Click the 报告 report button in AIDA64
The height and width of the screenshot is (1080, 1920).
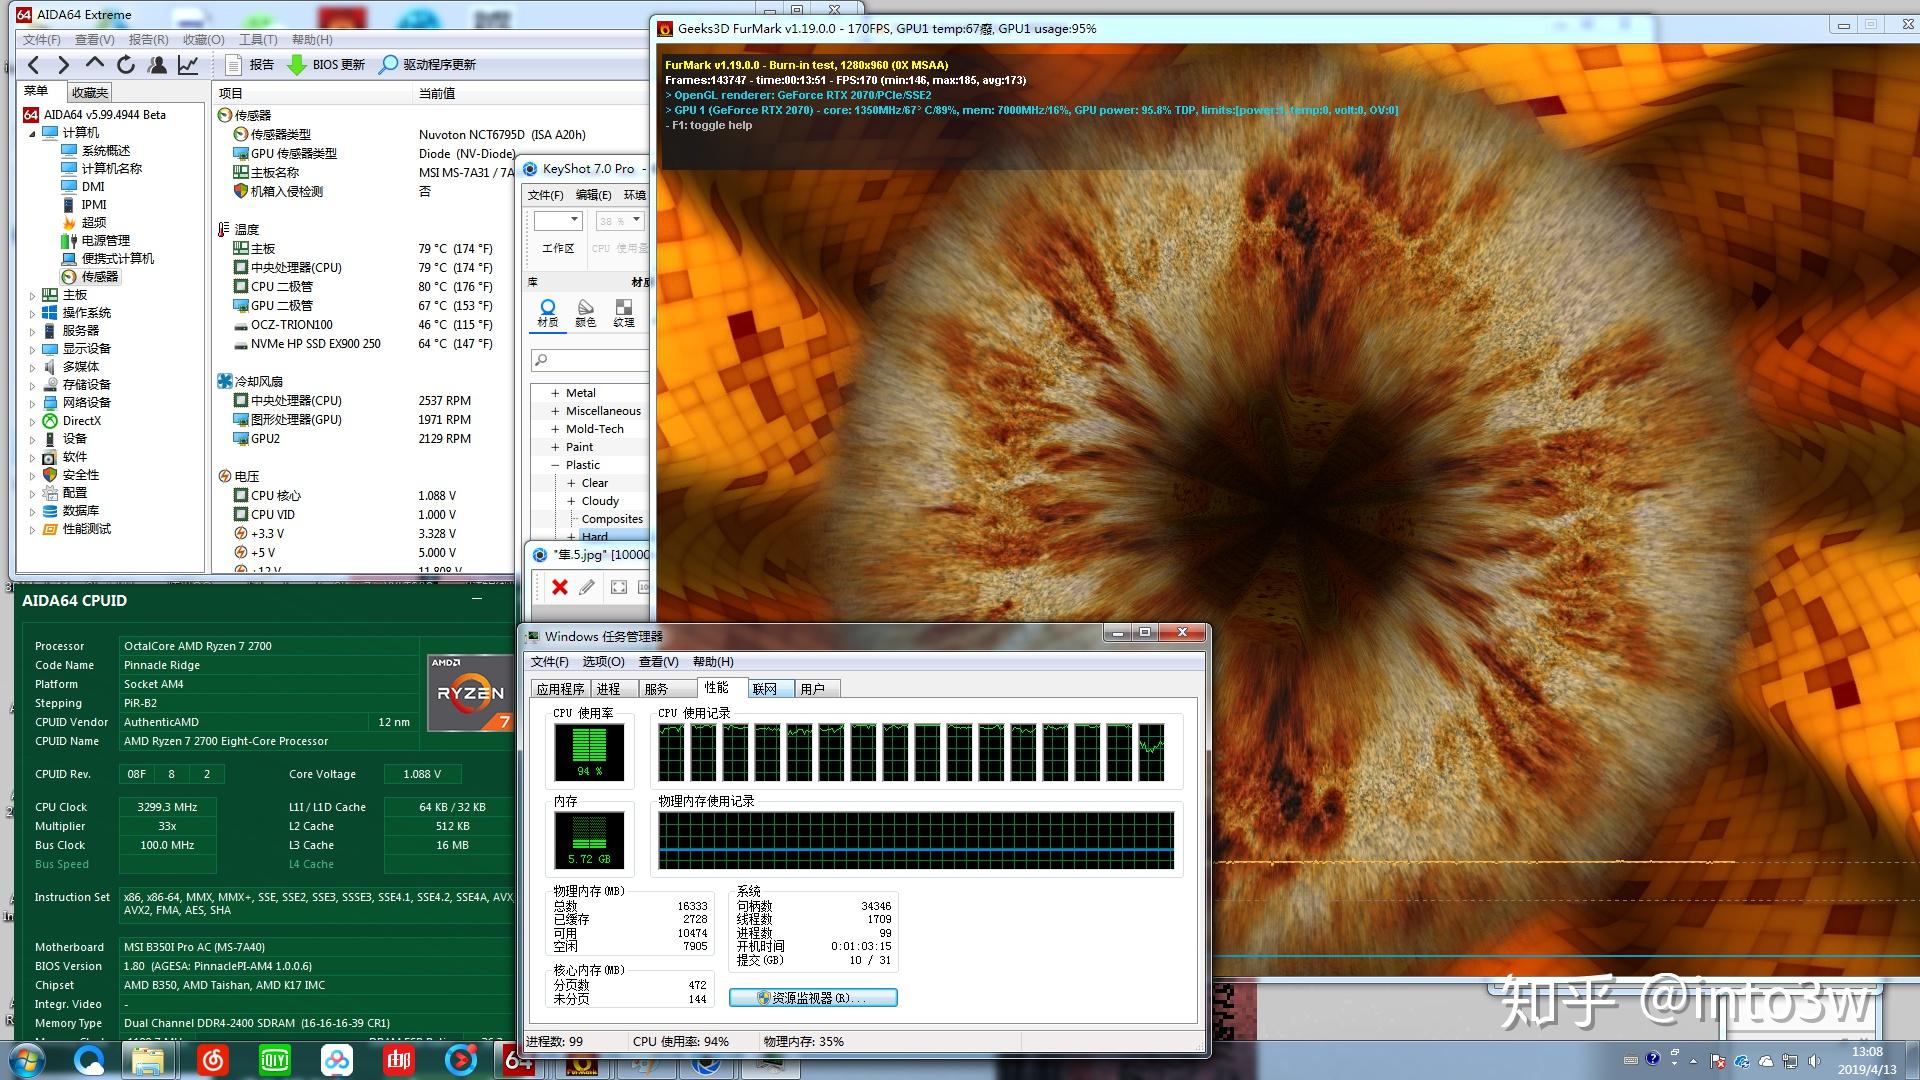[249, 65]
